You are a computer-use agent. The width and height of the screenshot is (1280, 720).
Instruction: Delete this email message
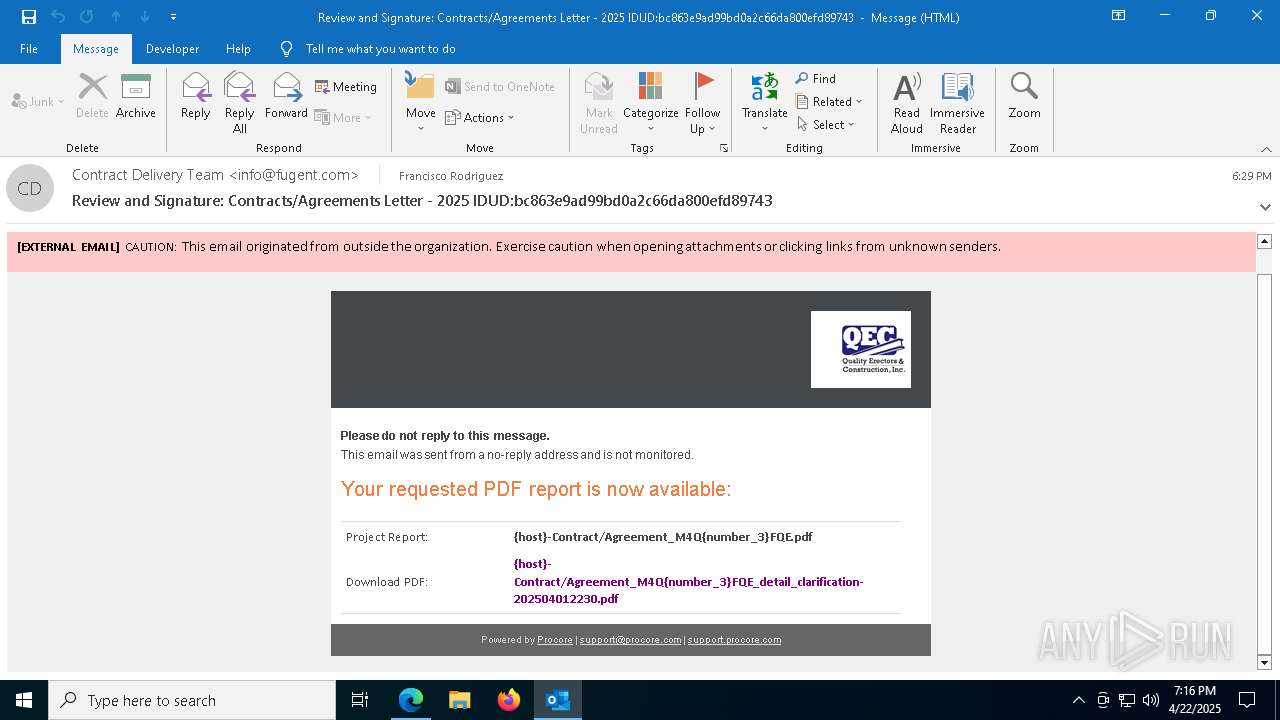tap(92, 97)
